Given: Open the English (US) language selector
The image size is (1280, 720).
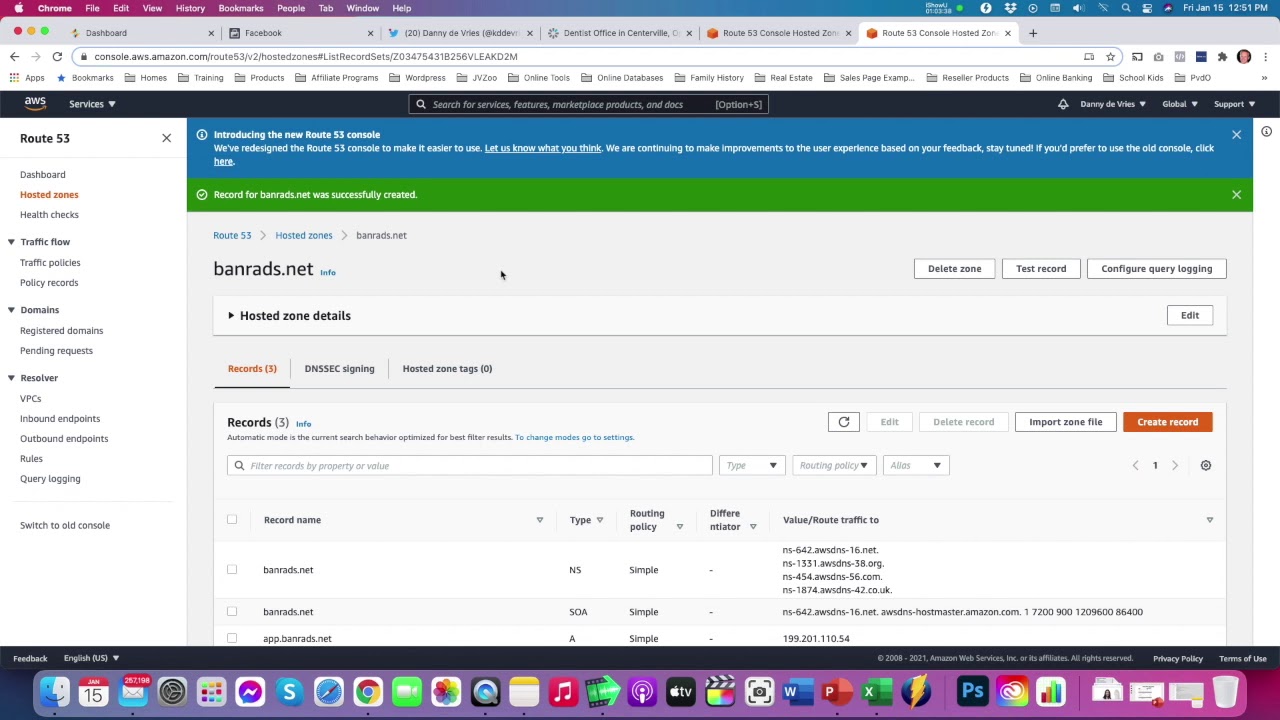Looking at the screenshot, I should 91,658.
